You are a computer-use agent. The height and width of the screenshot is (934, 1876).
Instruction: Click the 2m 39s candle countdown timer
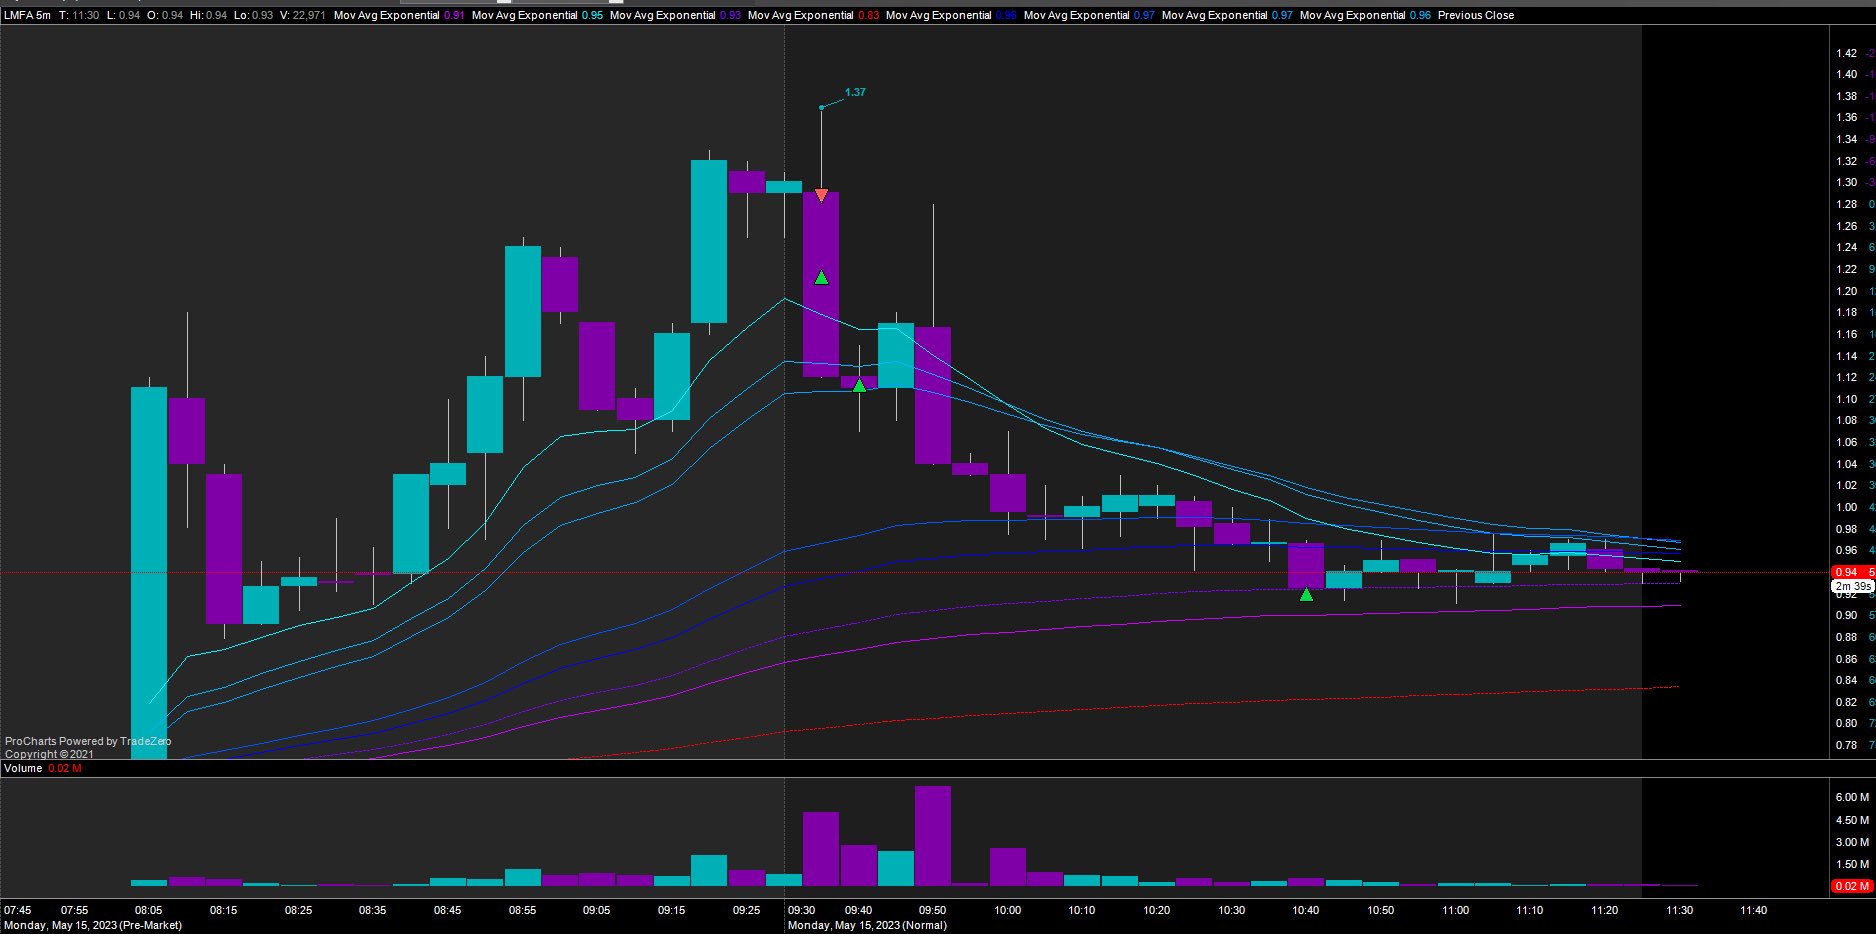click(1852, 587)
